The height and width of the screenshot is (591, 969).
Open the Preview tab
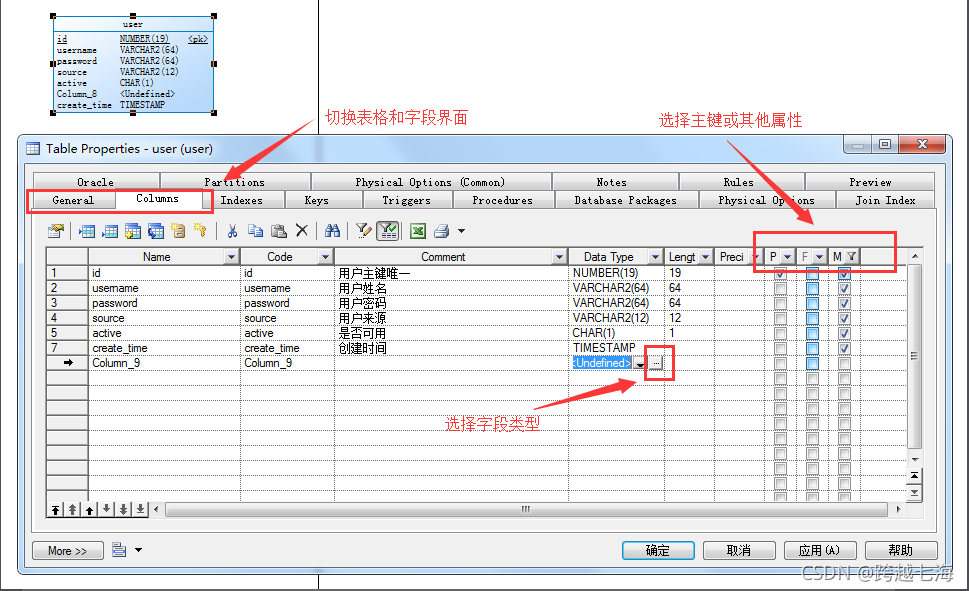point(870,182)
